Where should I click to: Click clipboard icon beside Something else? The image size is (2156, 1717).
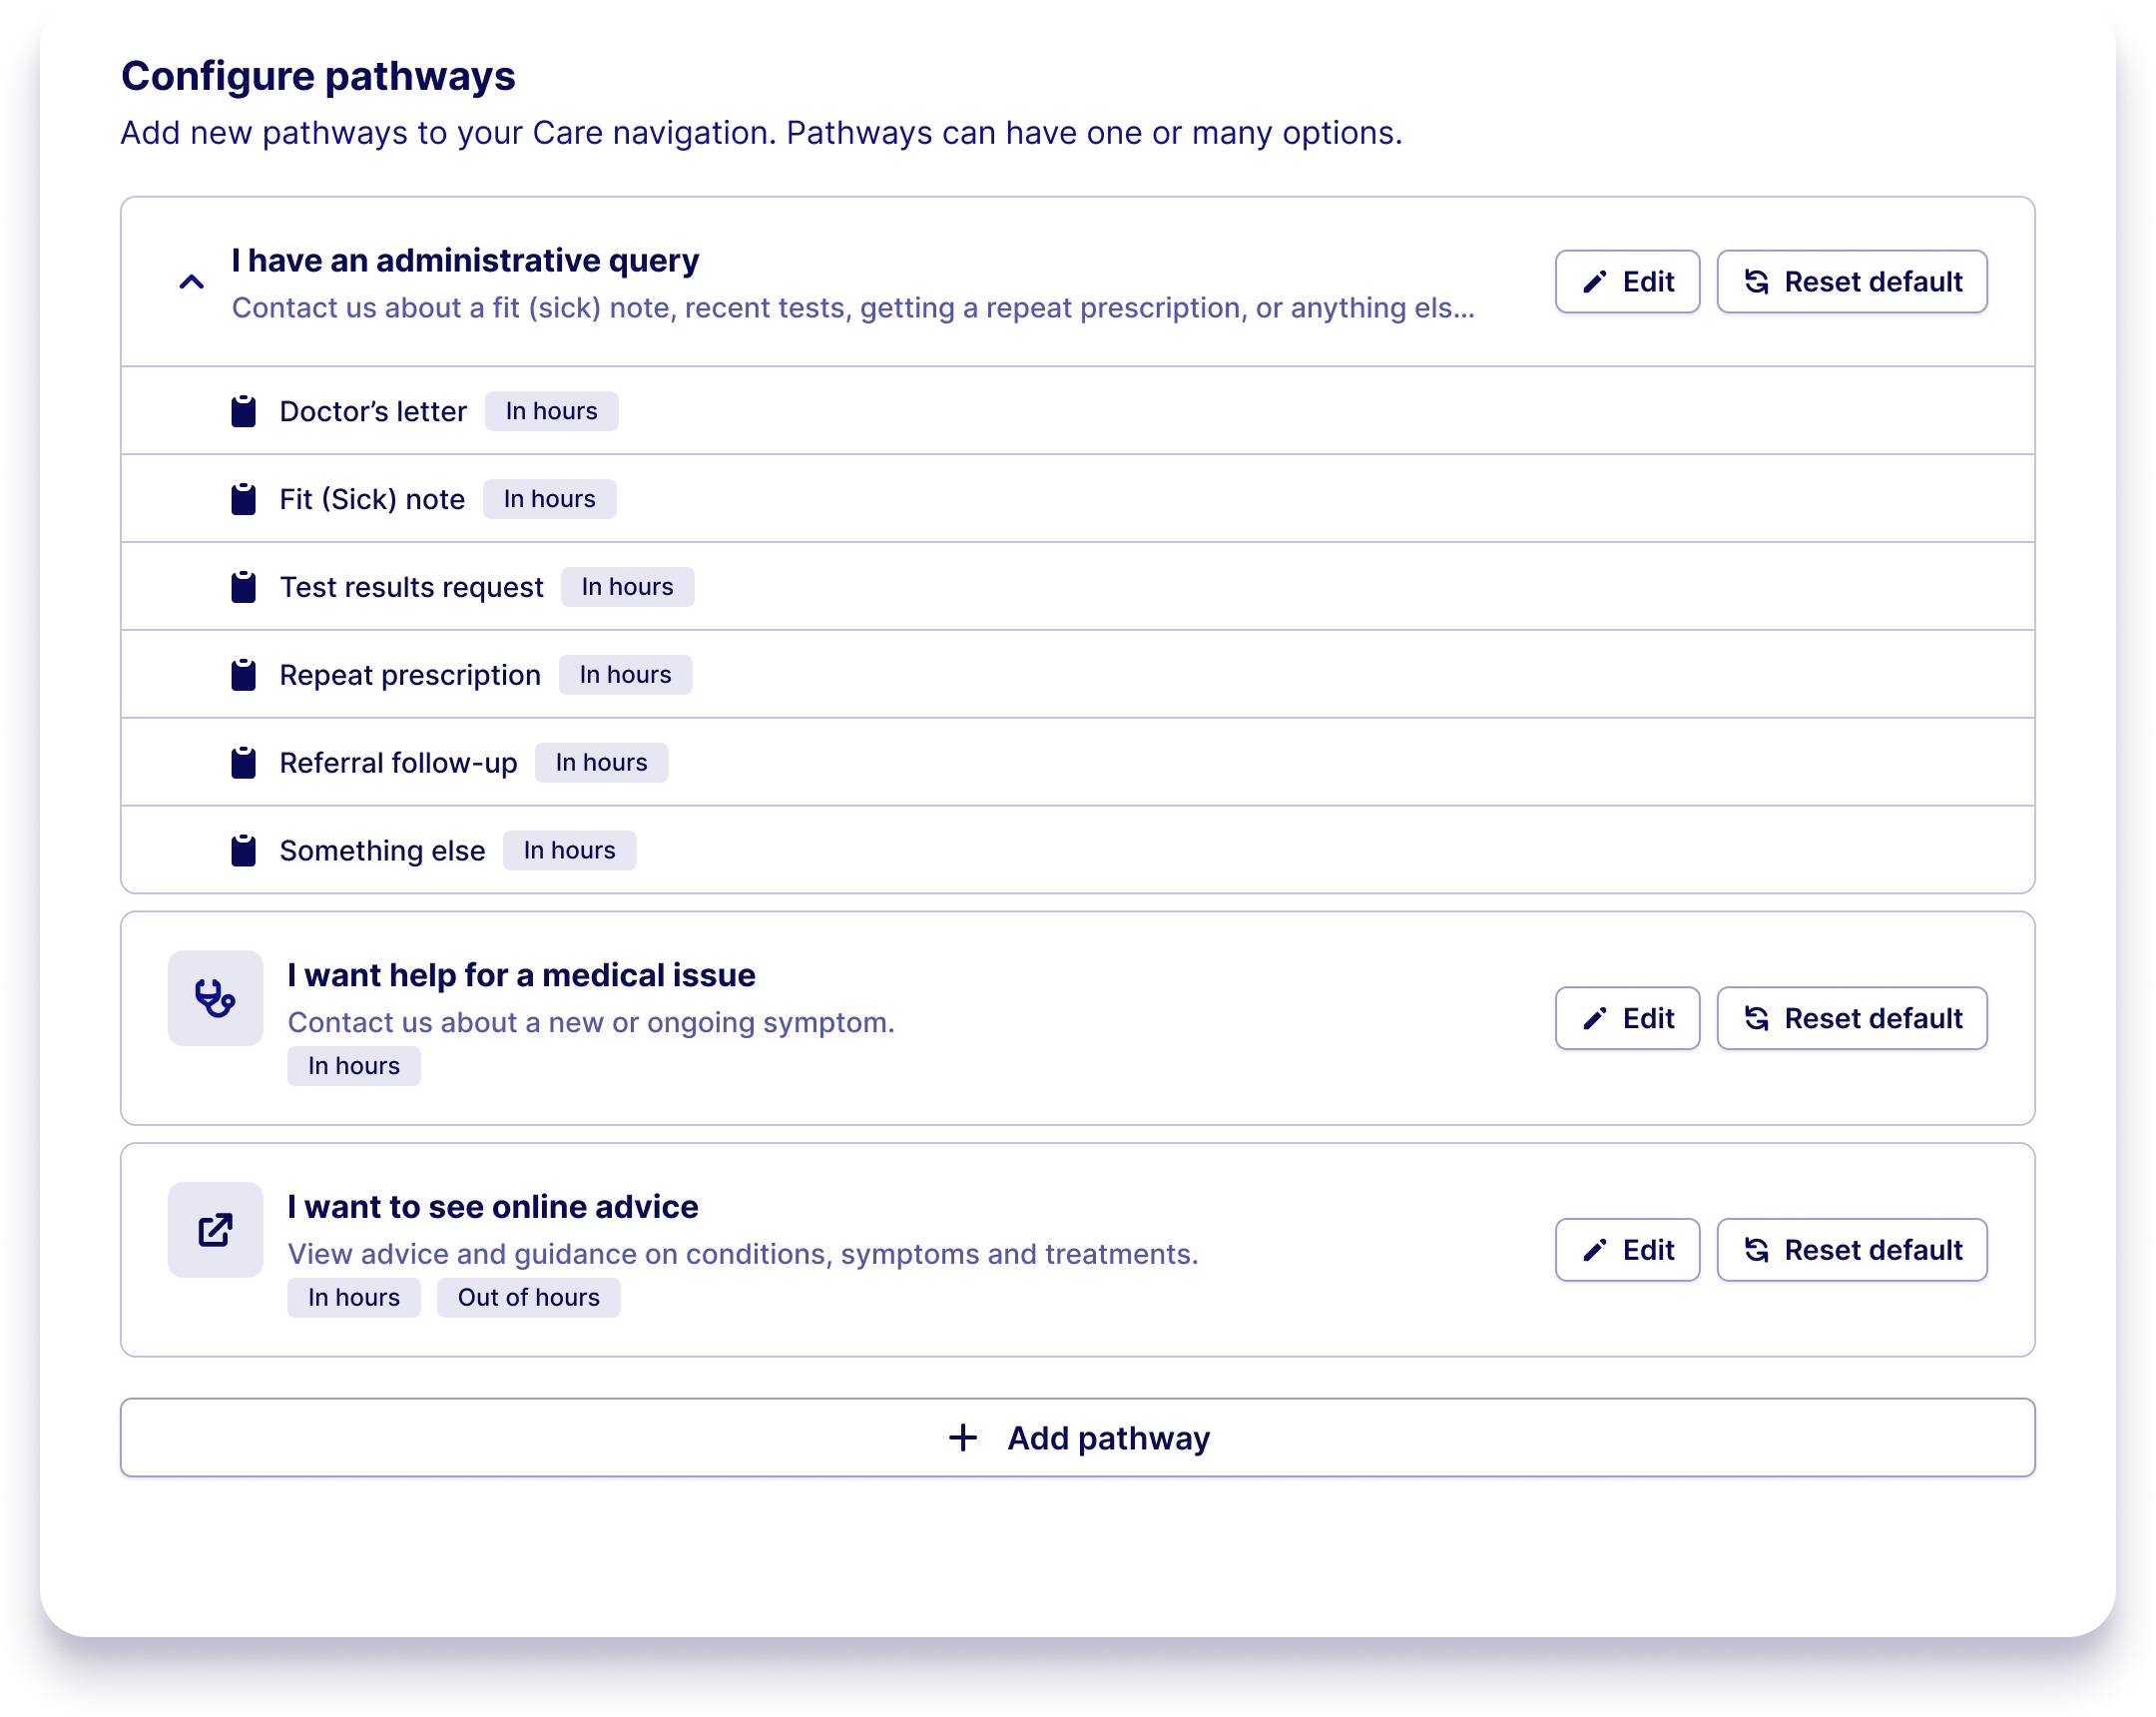[243, 851]
